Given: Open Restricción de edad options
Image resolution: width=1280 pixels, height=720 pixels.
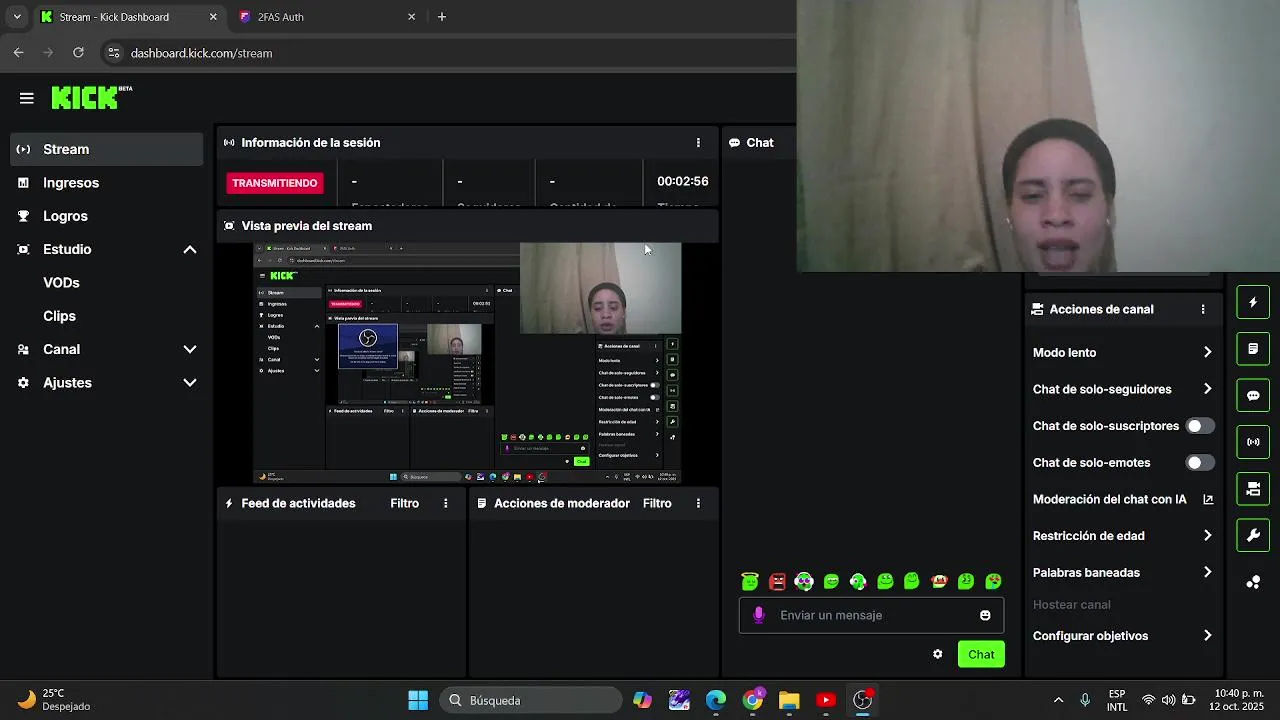Looking at the screenshot, I should click(x=1123, y=536).
